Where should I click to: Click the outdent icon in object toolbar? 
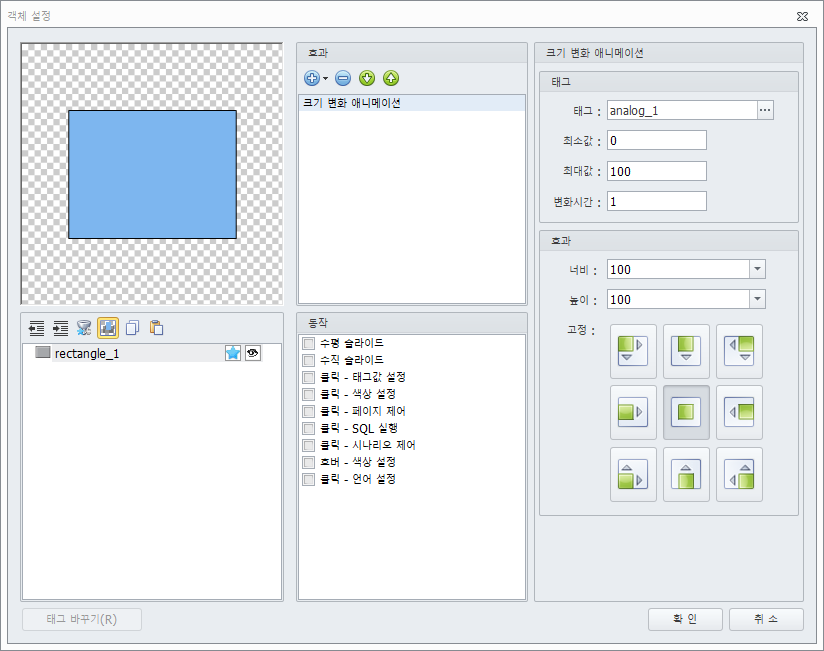(36, 328)
